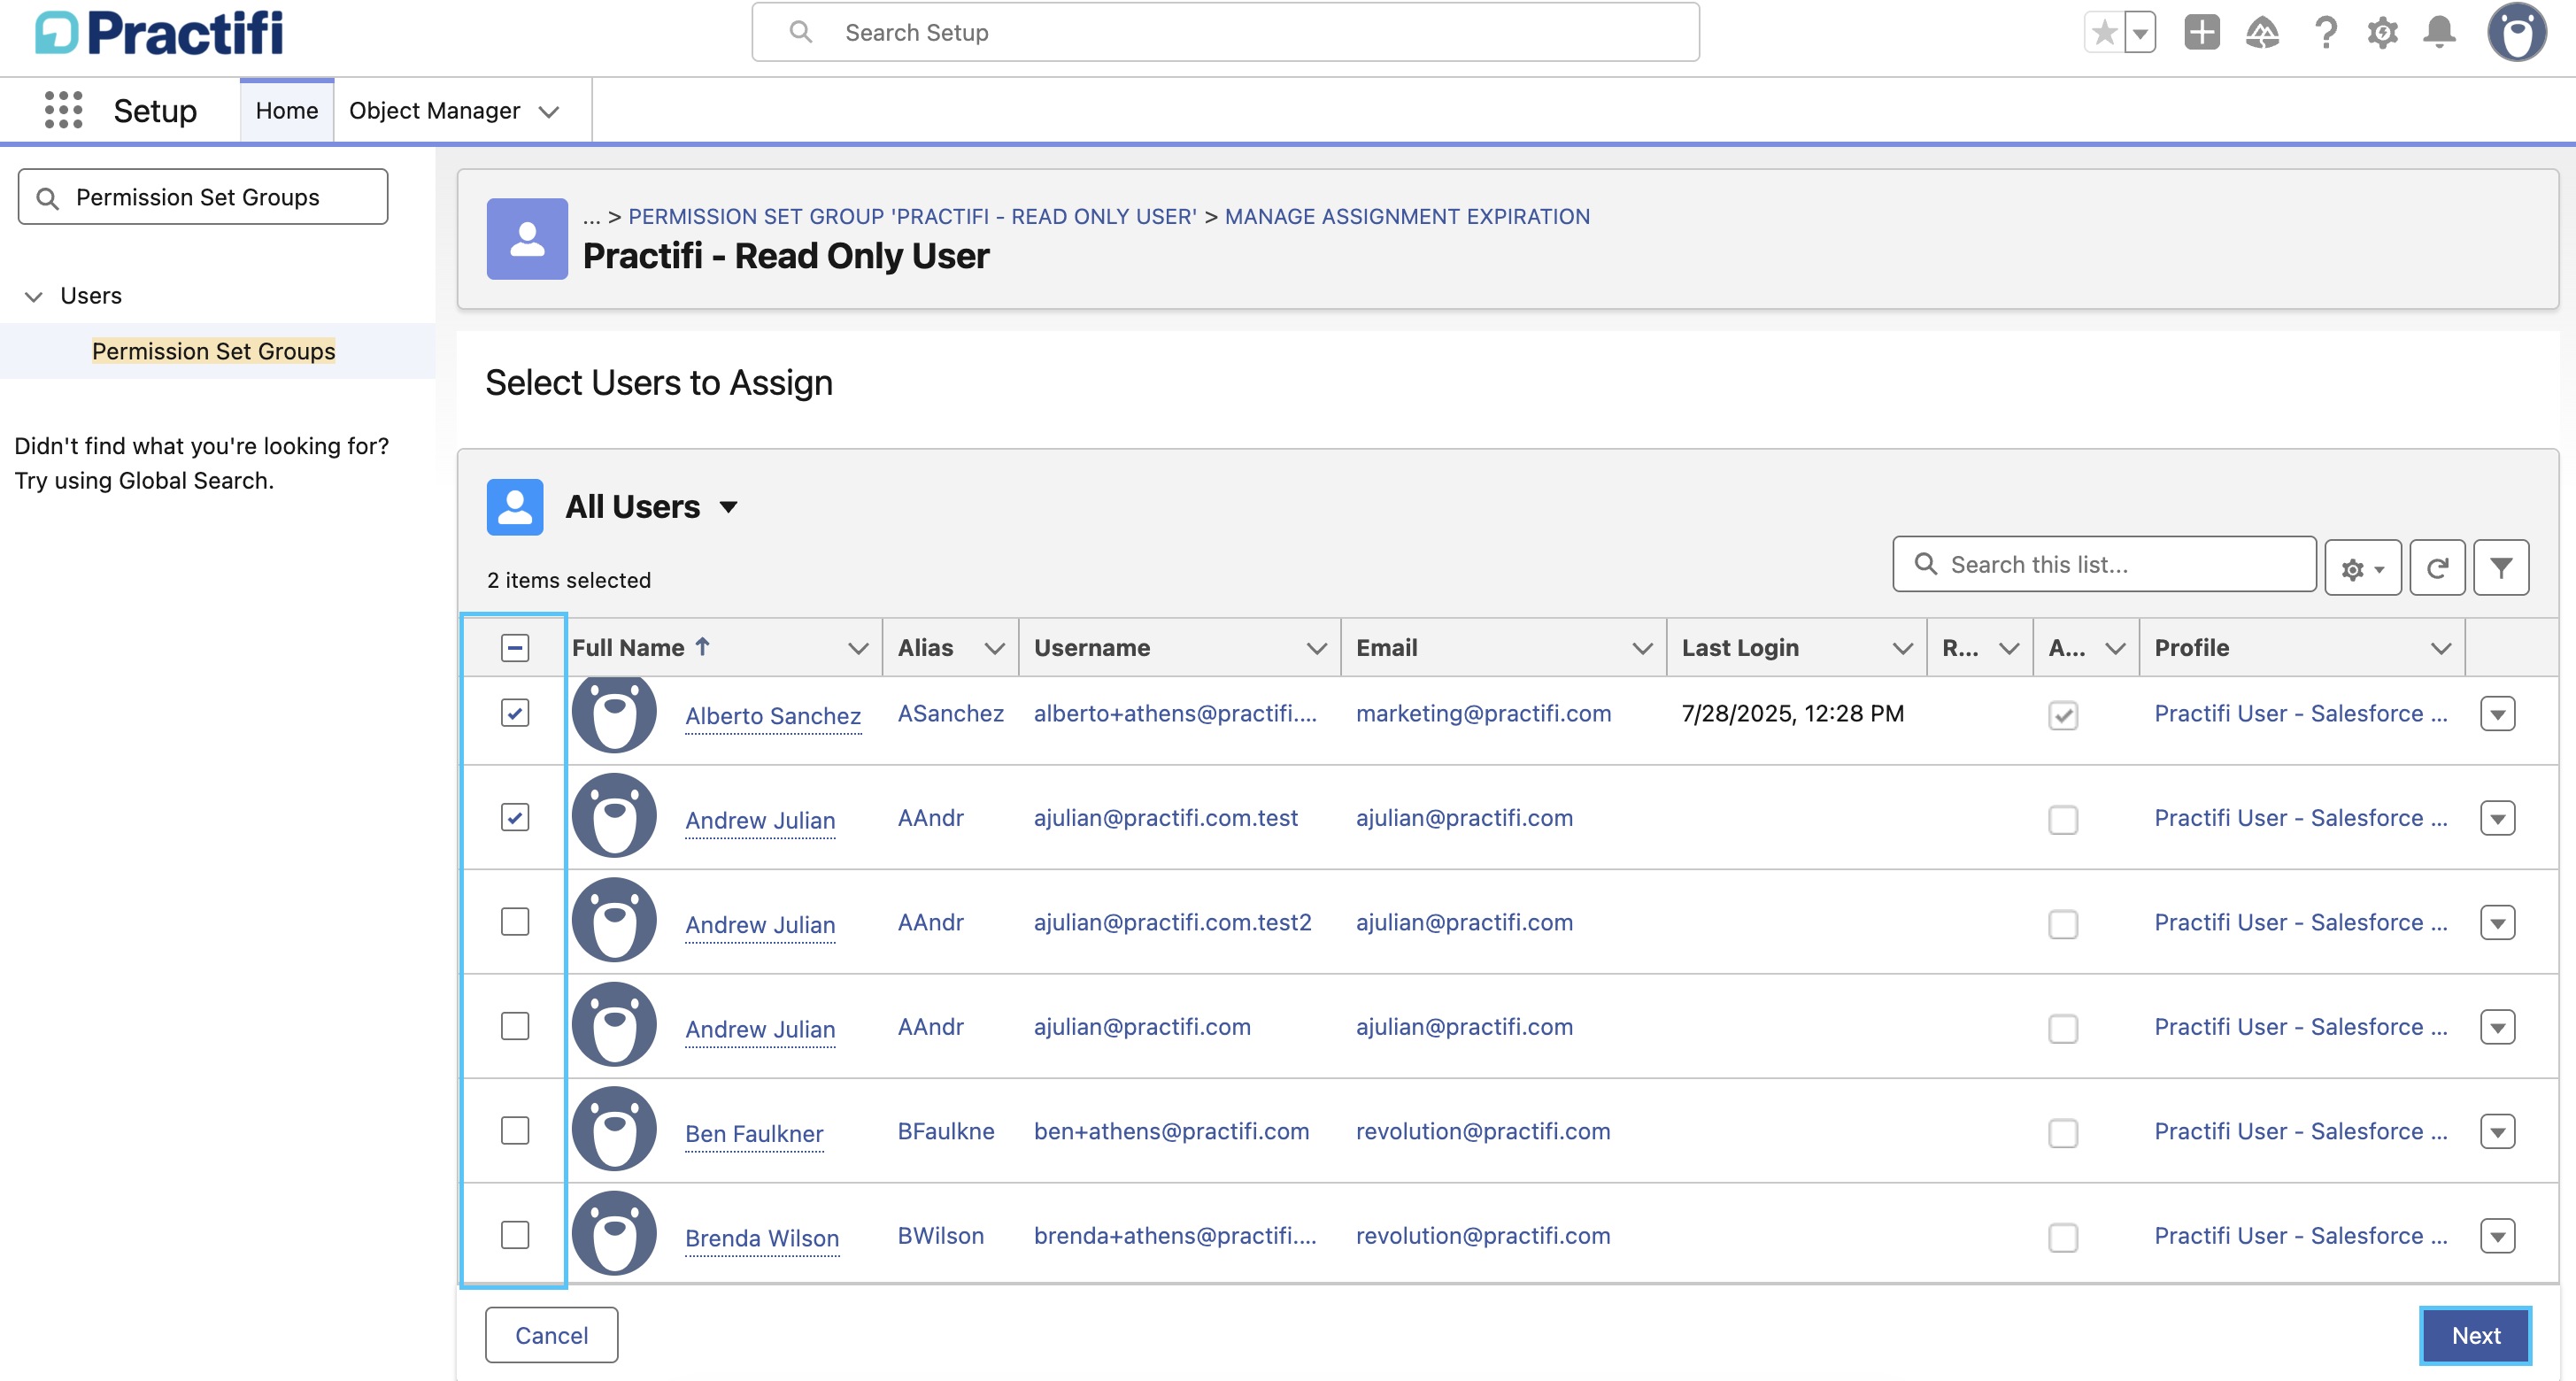Open the All Users list view dropdown

[x=729, y=507]
